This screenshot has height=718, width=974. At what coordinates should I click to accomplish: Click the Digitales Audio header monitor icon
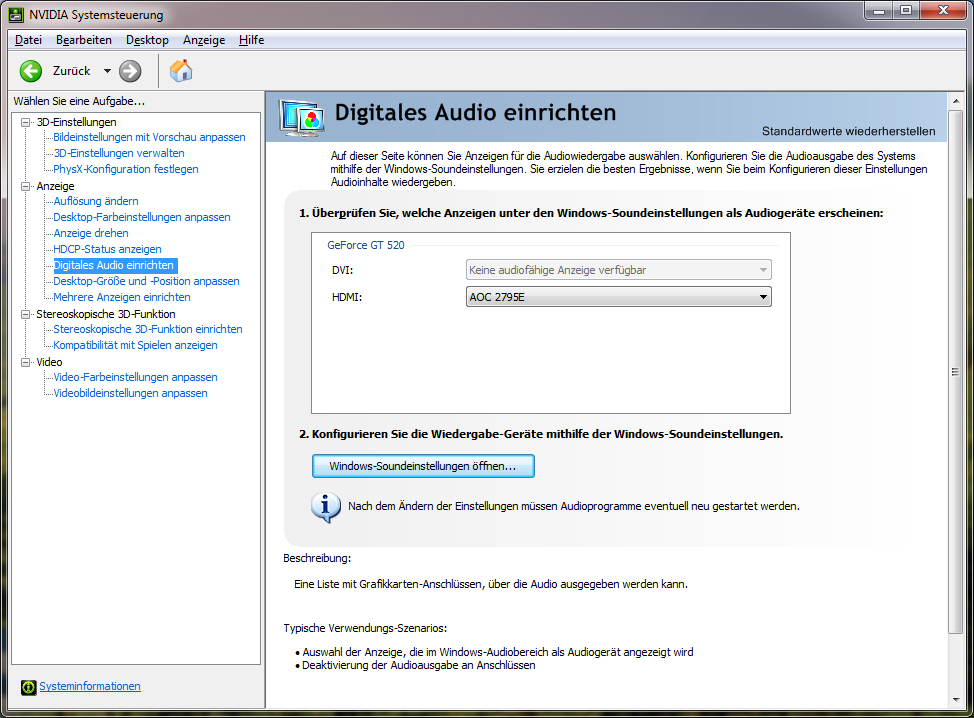pyautogui.click(x=302, y=117)
